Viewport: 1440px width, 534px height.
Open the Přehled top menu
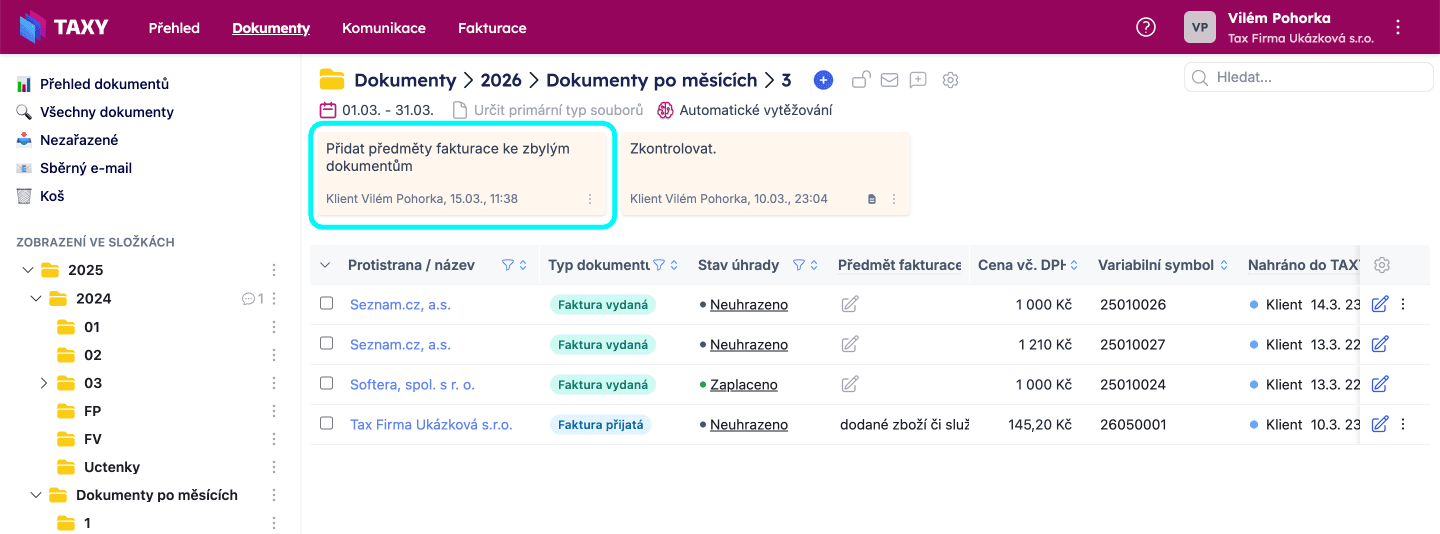[x=174, y=28]
